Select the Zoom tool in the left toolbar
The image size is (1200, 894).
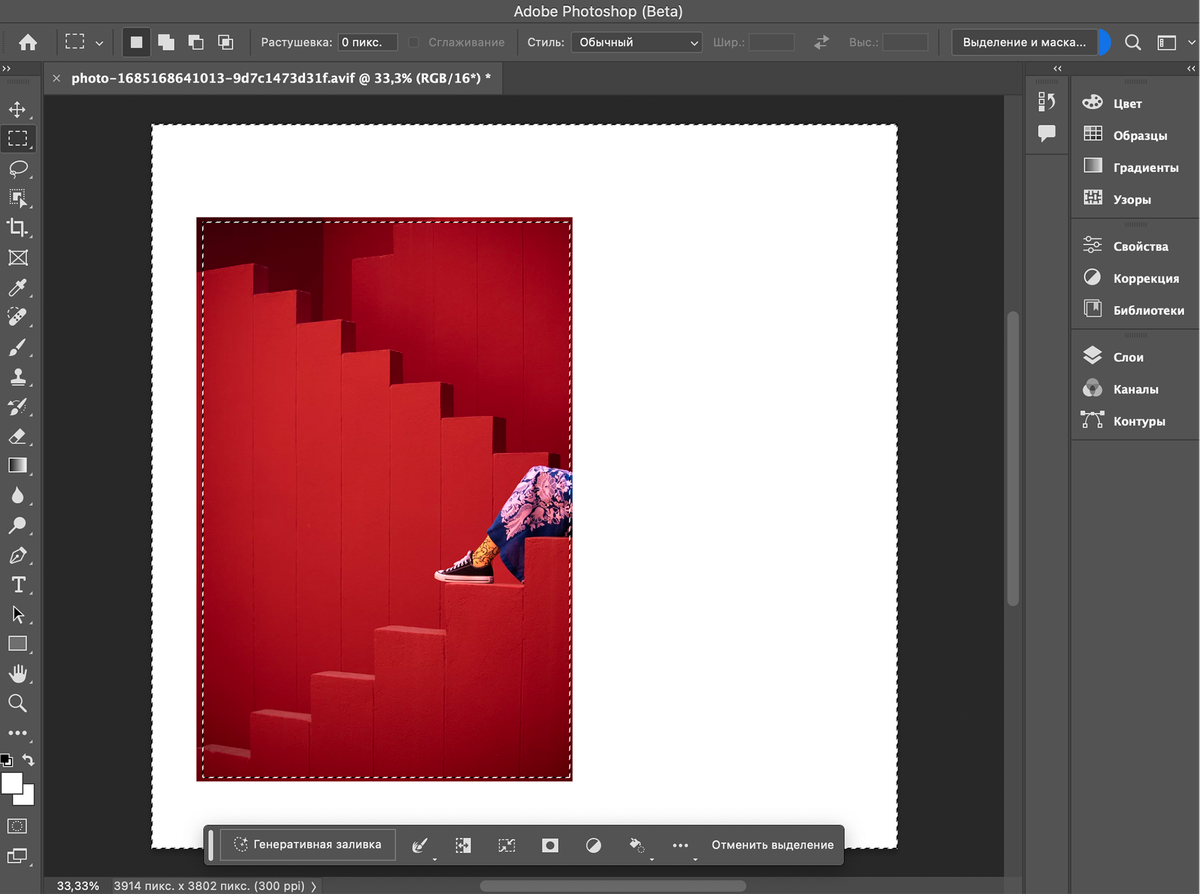[x=17, y=703]
